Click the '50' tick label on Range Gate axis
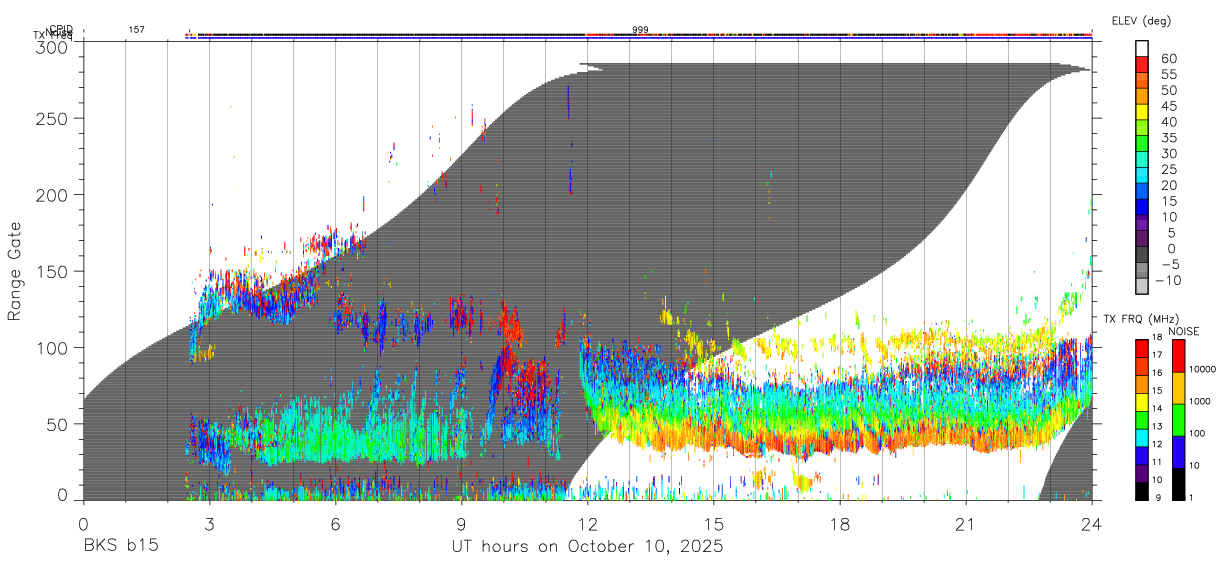Image resolution: width=1228 pixels, height=567 pixels. tap(57, 424)
